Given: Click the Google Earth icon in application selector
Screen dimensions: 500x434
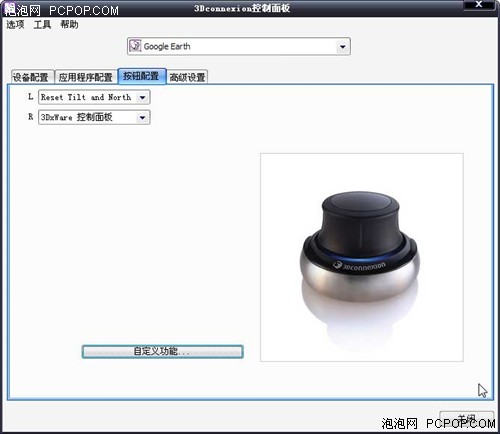Looking at the screenshot, I should (x=135, y=46).
